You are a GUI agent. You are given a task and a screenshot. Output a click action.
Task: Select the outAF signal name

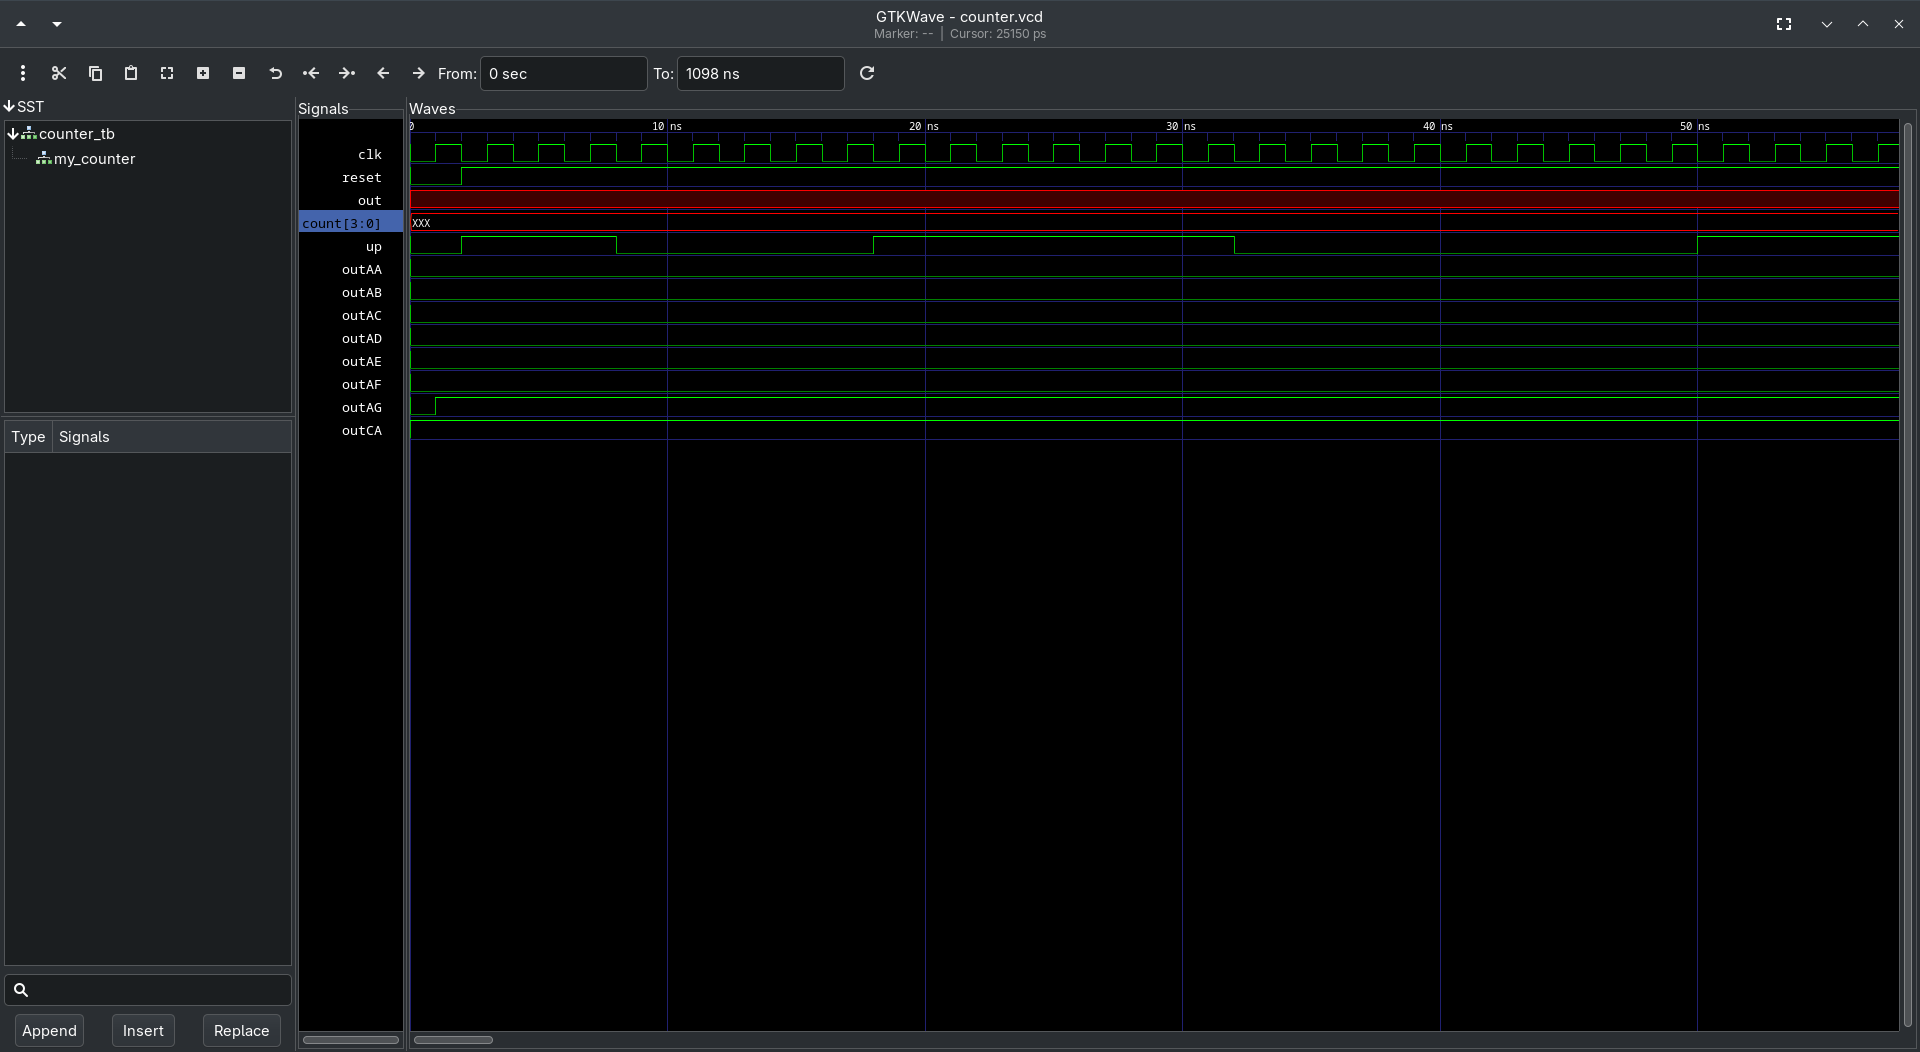[361, 384]
